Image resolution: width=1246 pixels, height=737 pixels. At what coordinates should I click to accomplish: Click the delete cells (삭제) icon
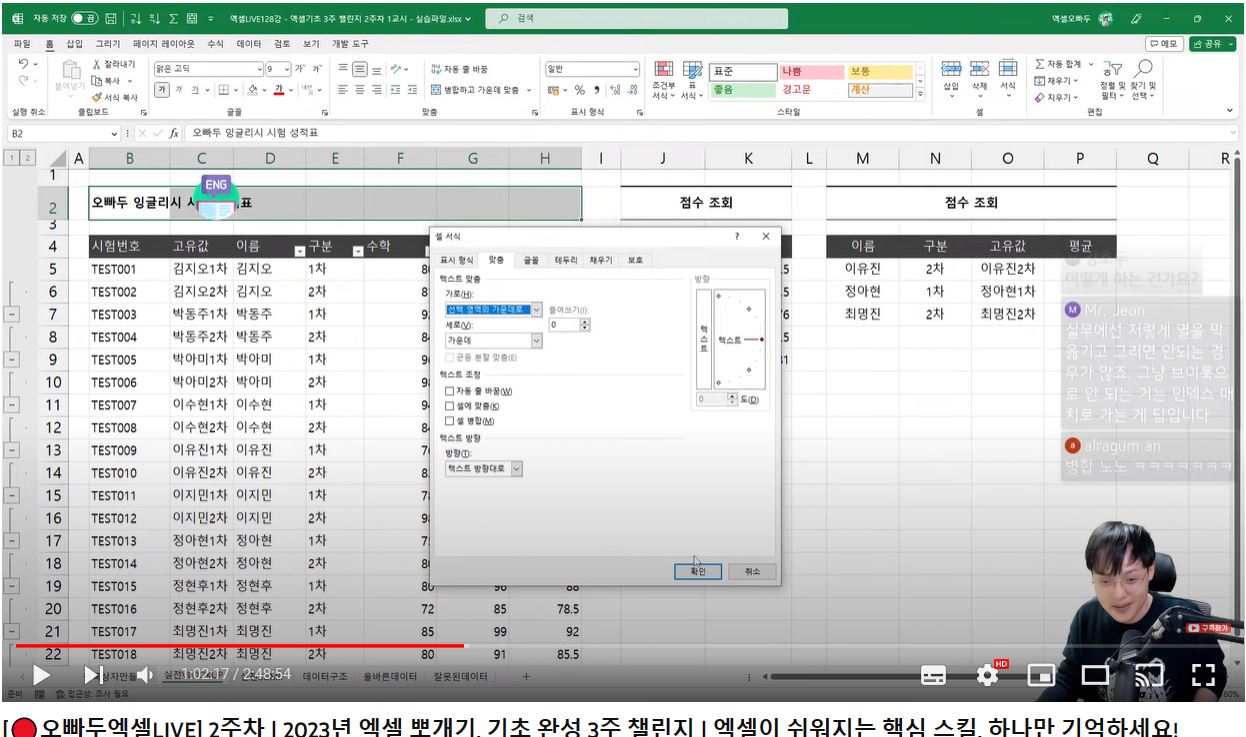coord(980,68)
